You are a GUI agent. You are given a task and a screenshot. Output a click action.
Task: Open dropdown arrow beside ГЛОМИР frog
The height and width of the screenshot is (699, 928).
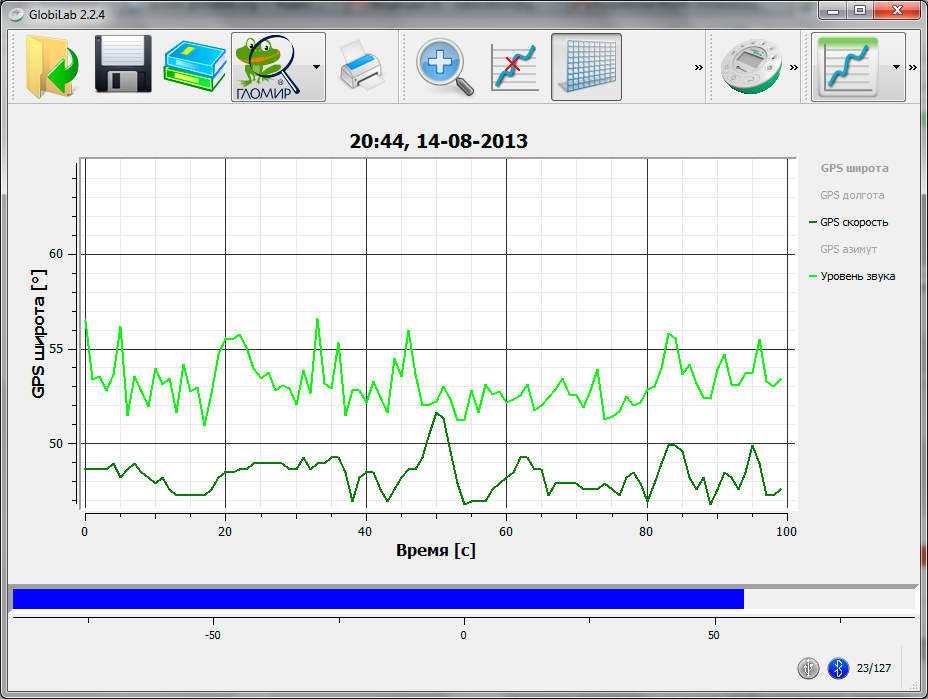(316, 67)
